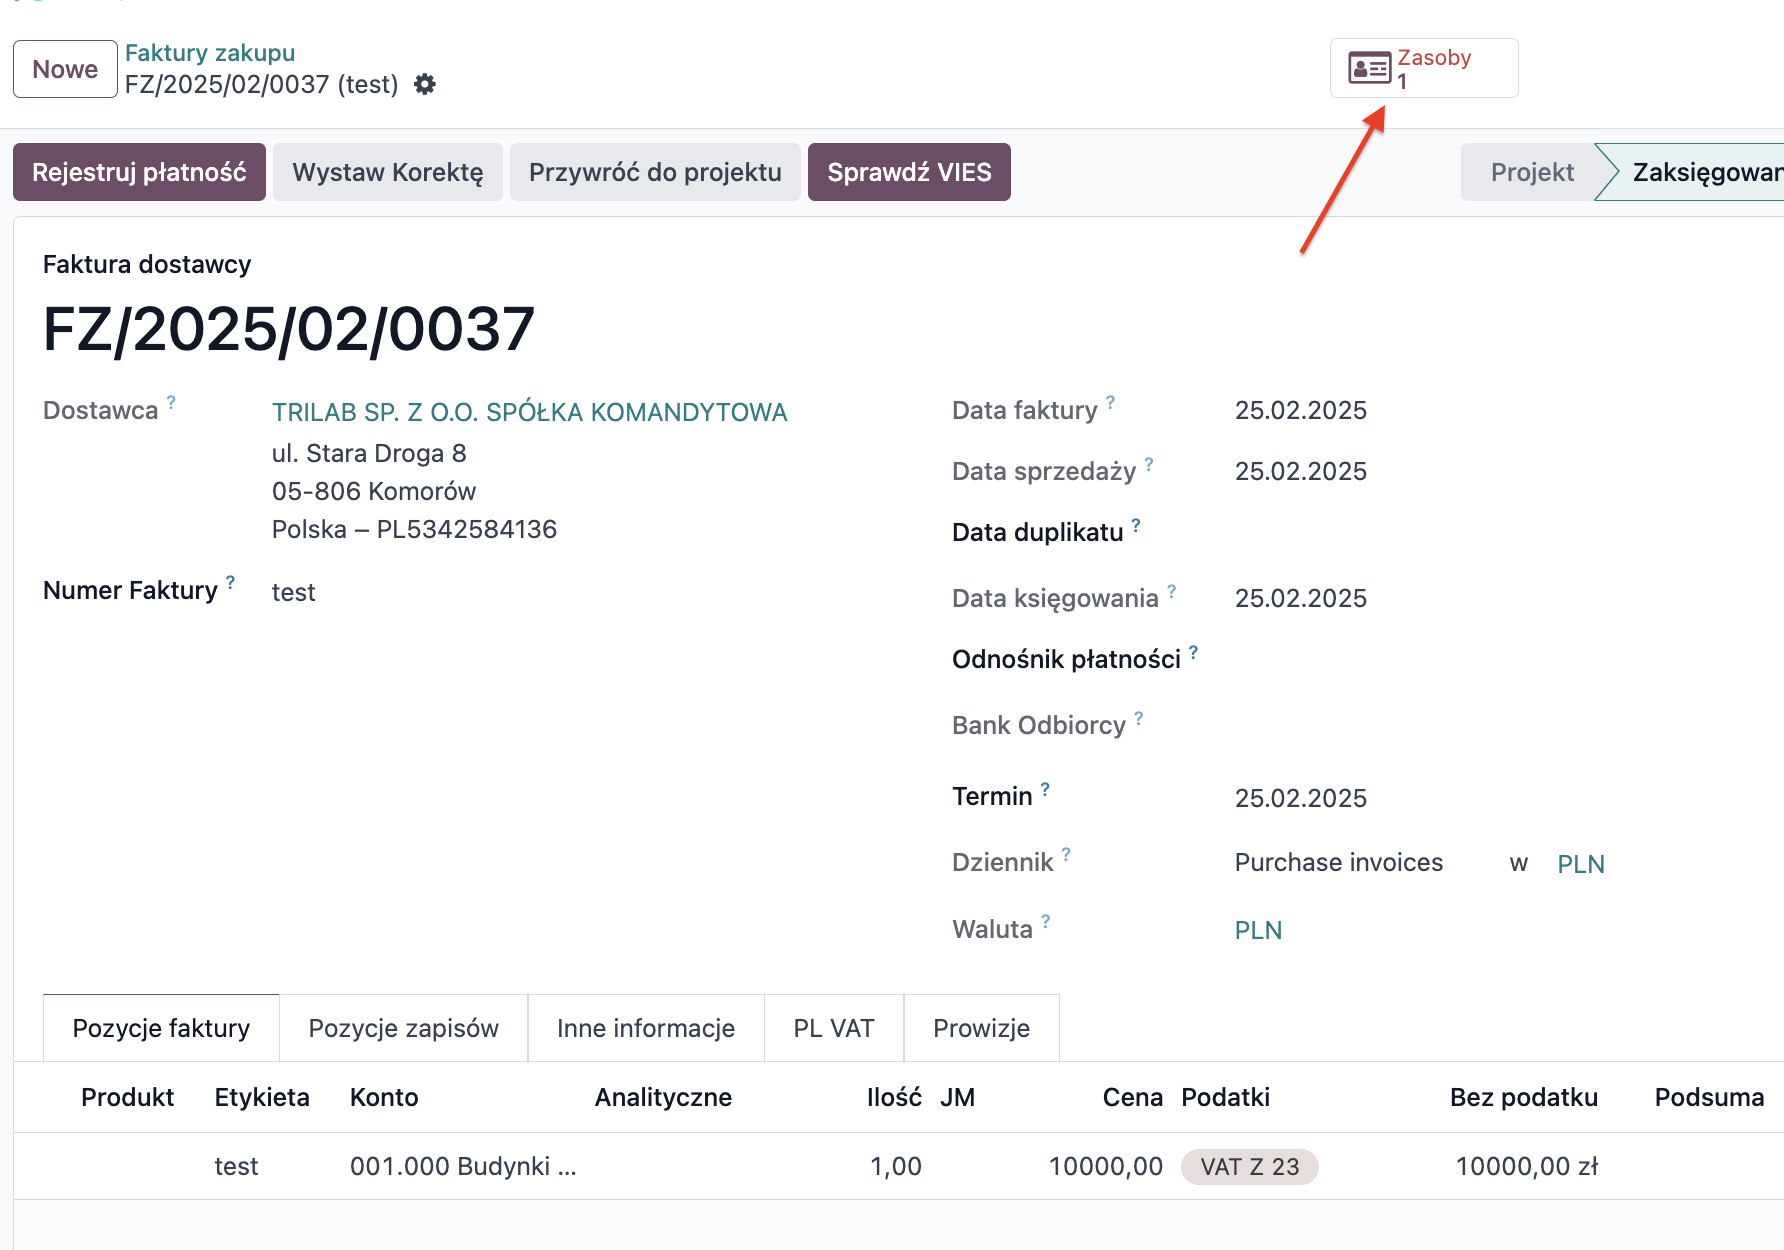The width and height of the screenshot is (1784, 1250).
Task: Switch to Prowizje tab
Action: pyautogui.click(x=981, y=1028)
